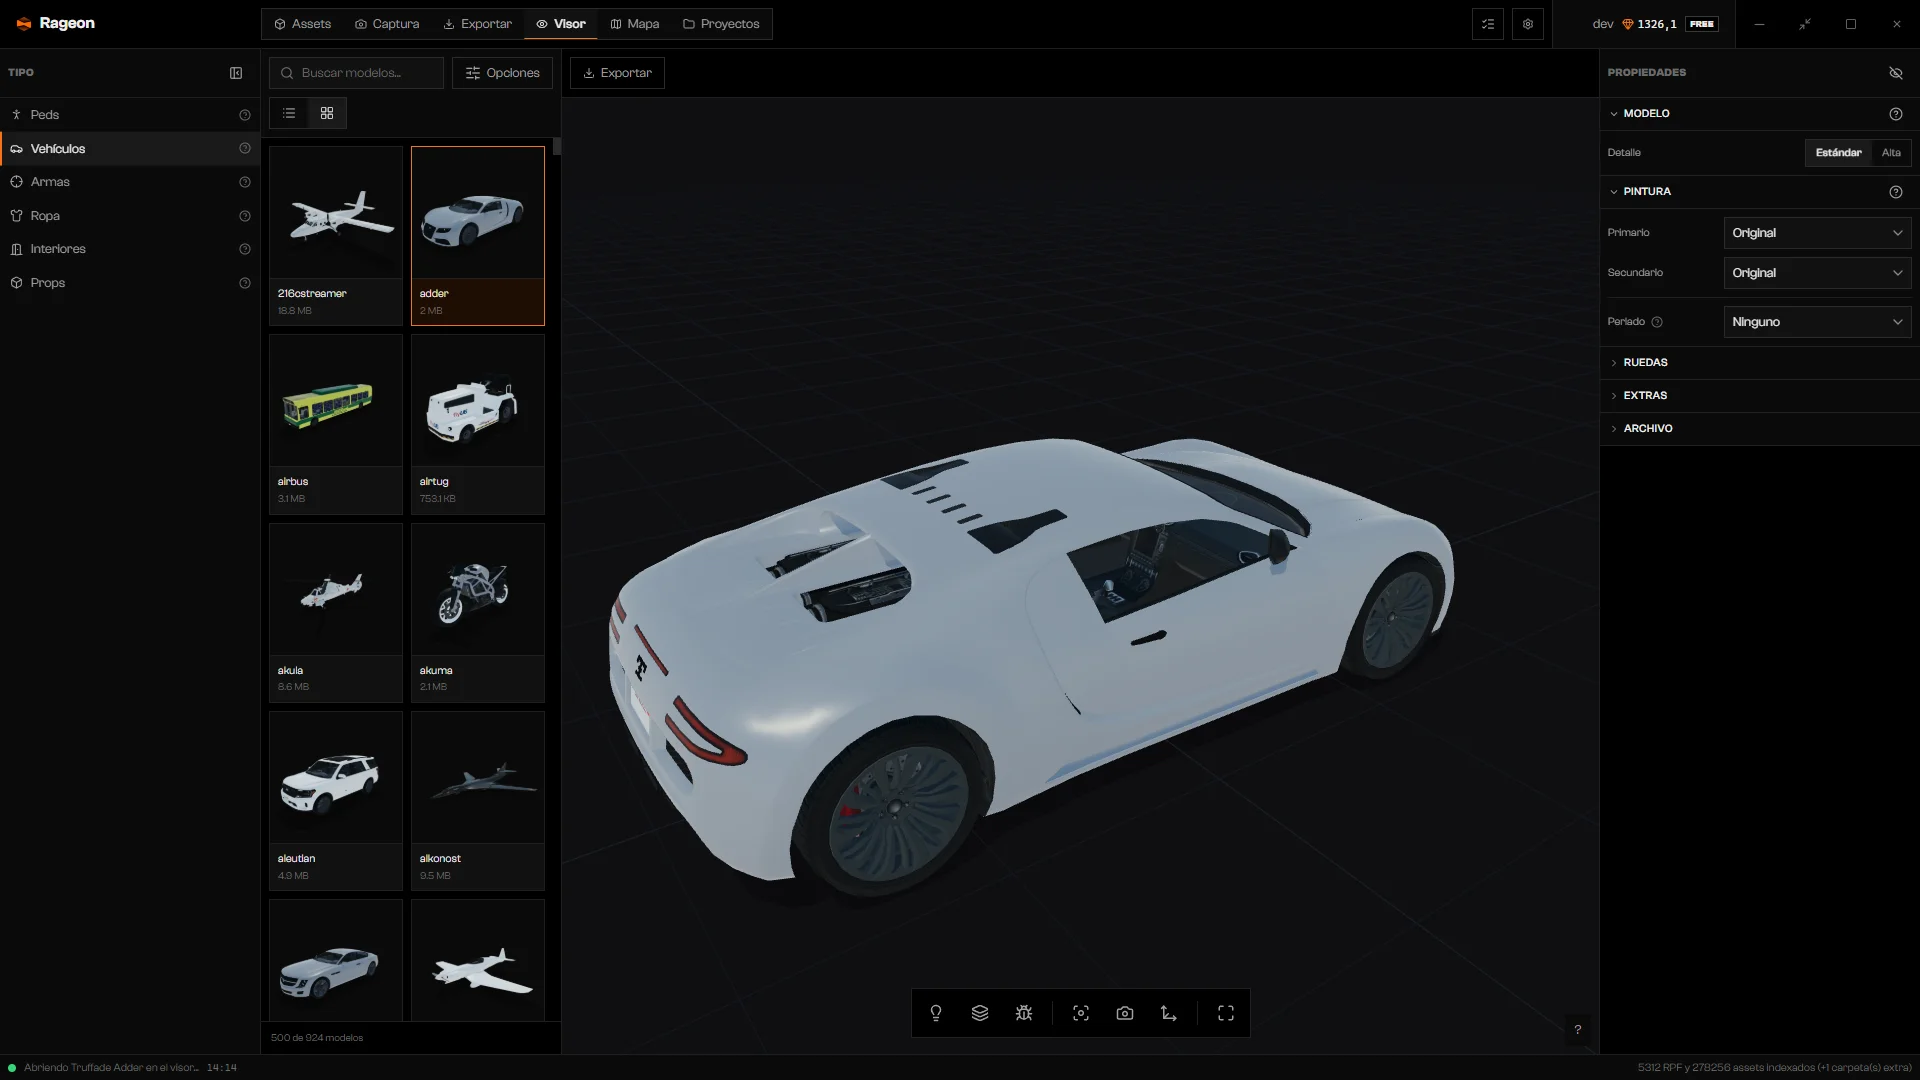The image size is (1920, 1080).
Task: Select Props category
Action: 130,283
